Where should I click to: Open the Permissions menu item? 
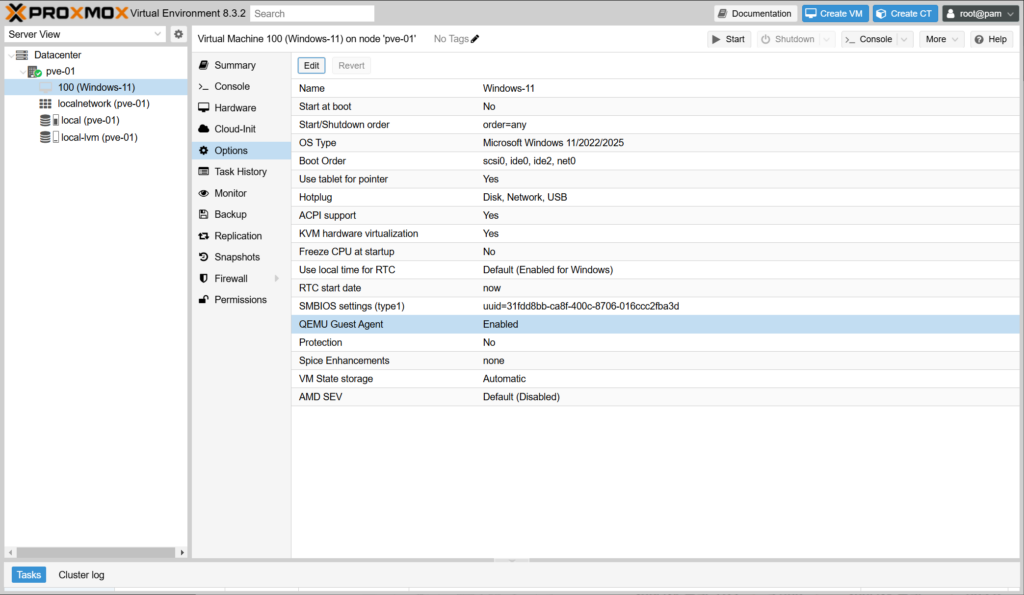coord(240,300)
